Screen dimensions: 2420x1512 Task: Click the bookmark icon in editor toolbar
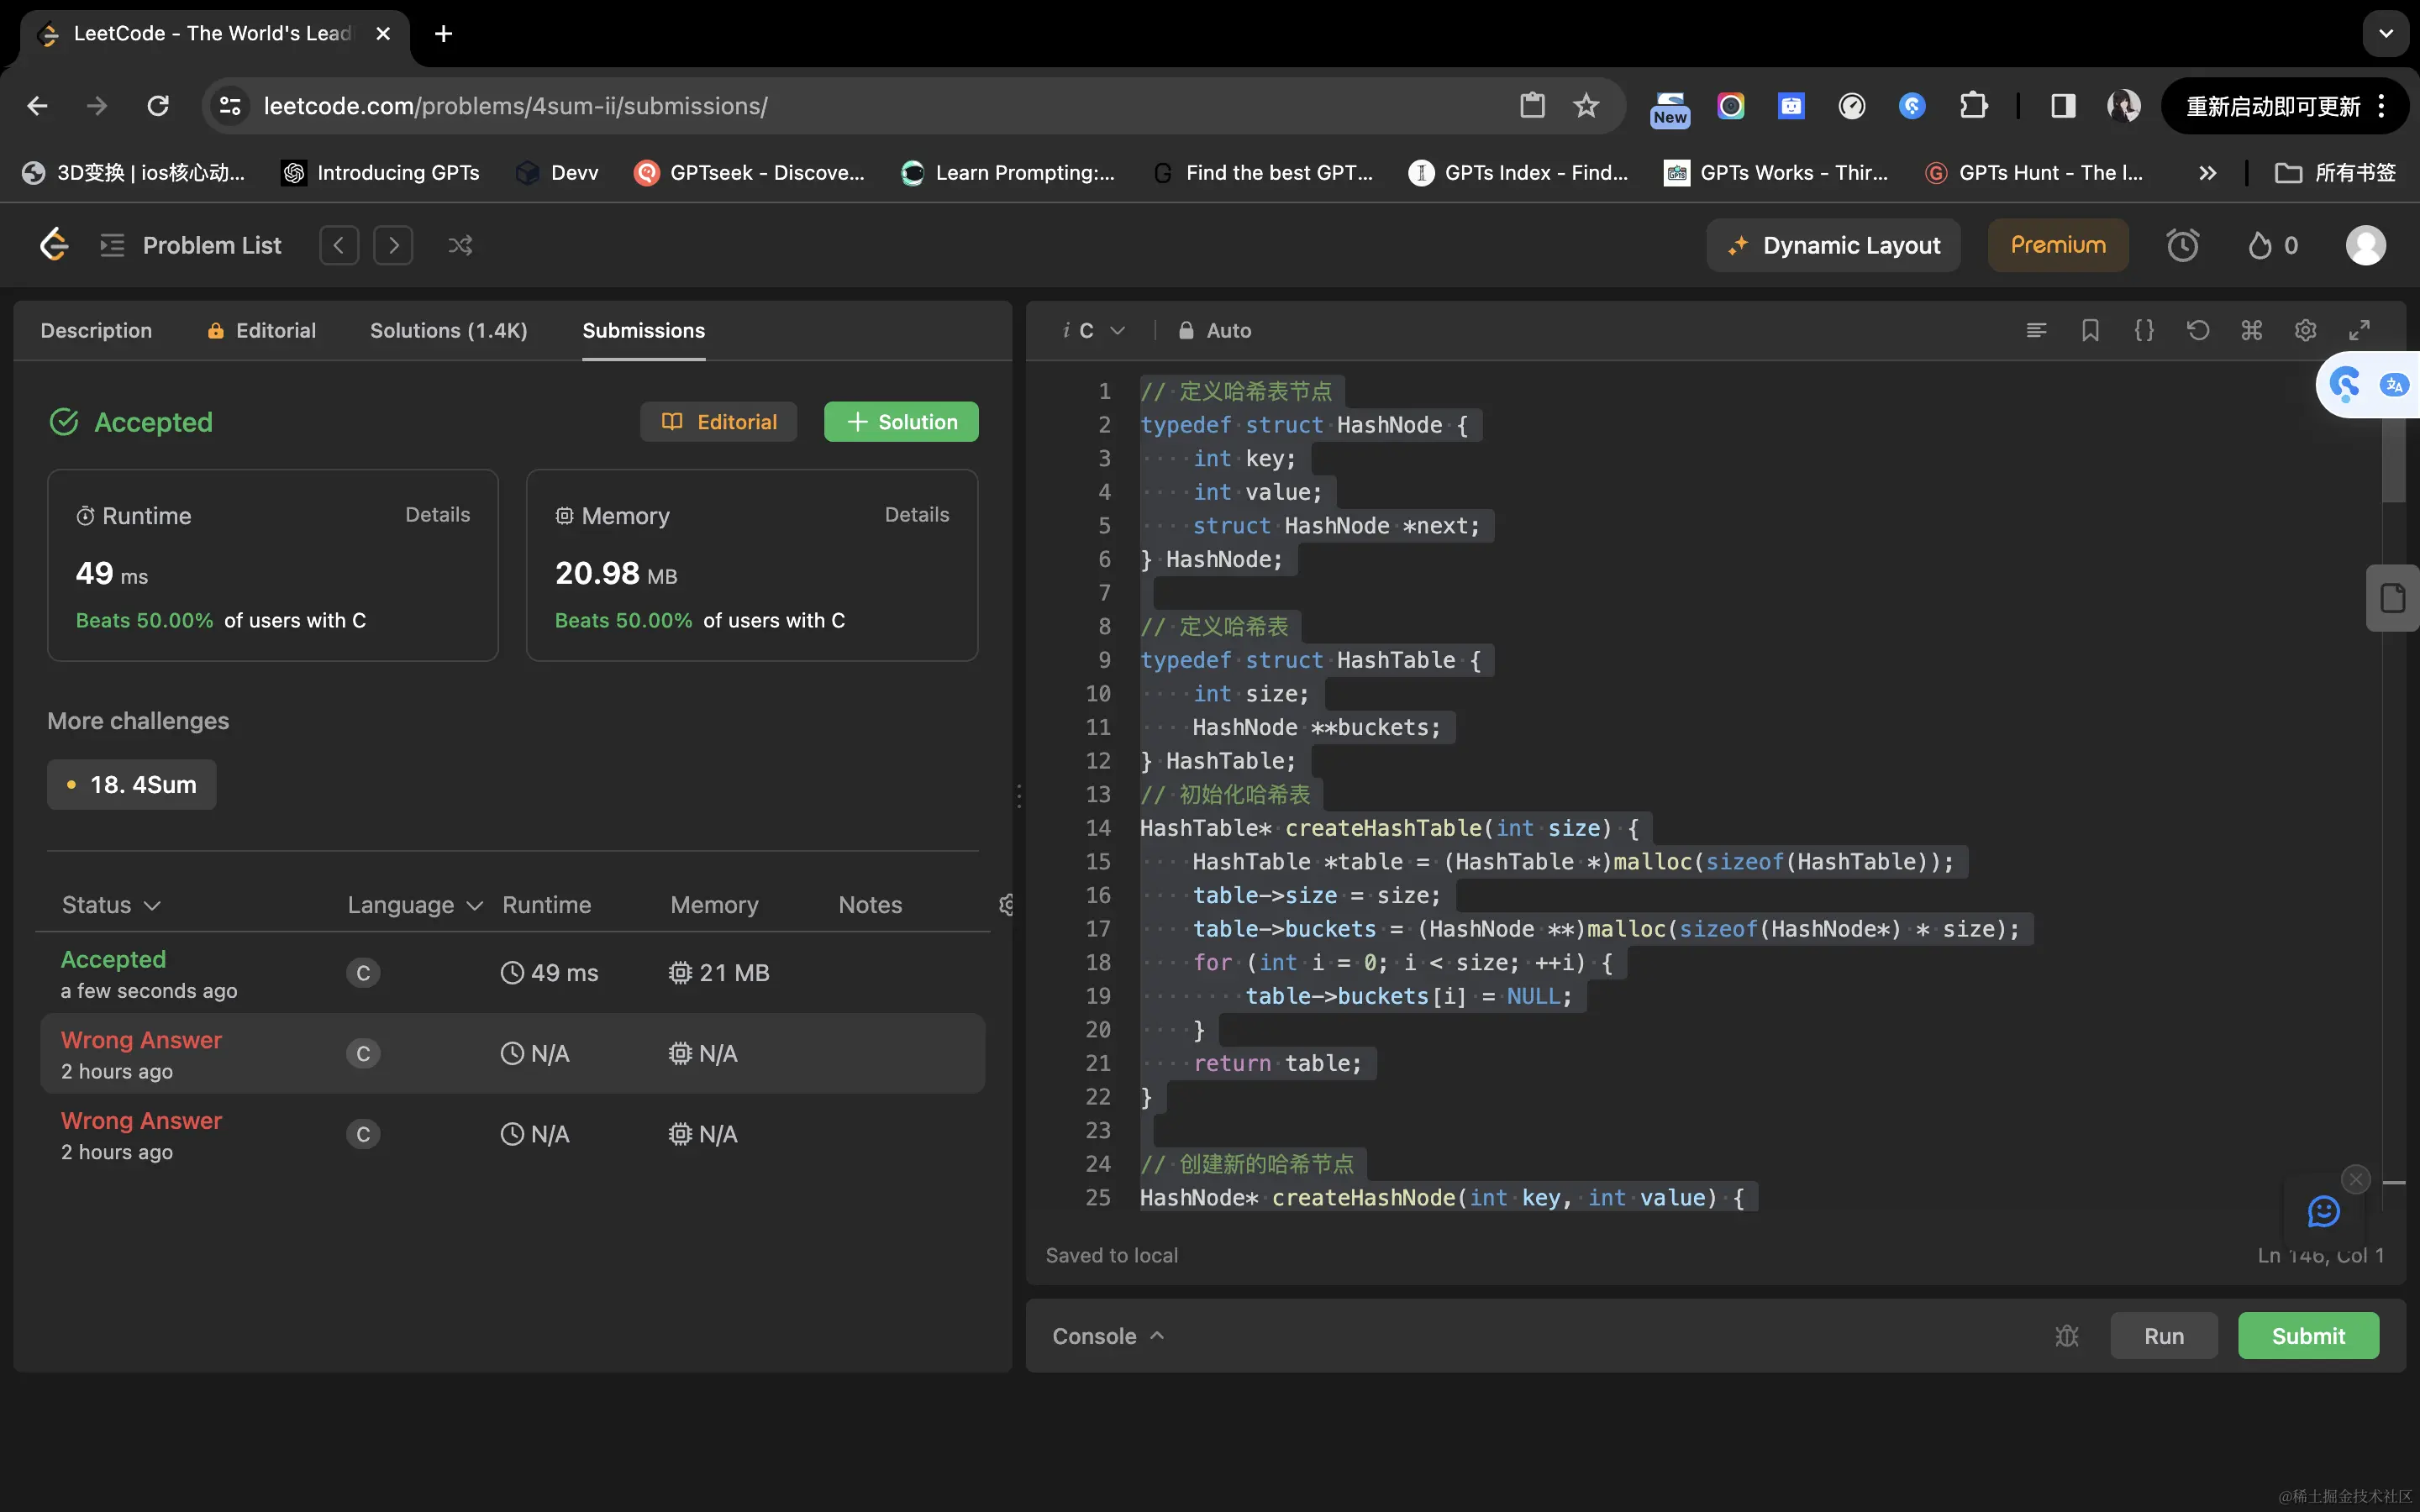(2090, 330)
